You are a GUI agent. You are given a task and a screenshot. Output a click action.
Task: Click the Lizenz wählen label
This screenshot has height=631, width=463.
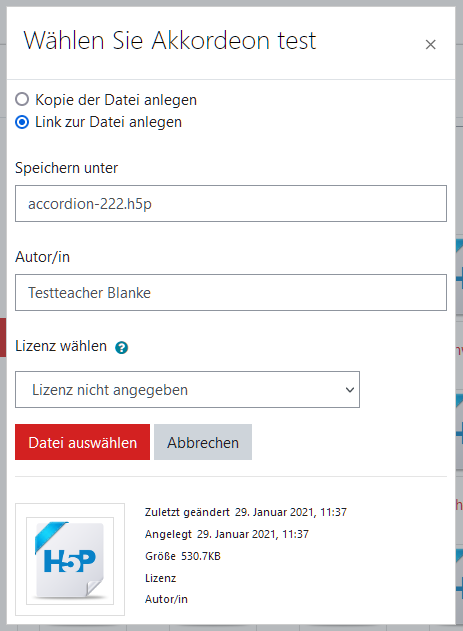click(61, 346)
